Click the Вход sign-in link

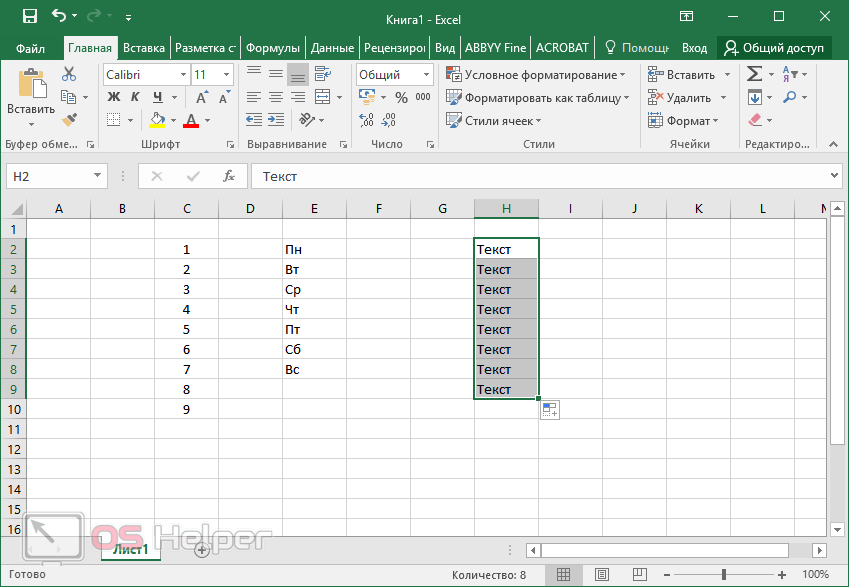pyautogui.click(x=694, y=48)
